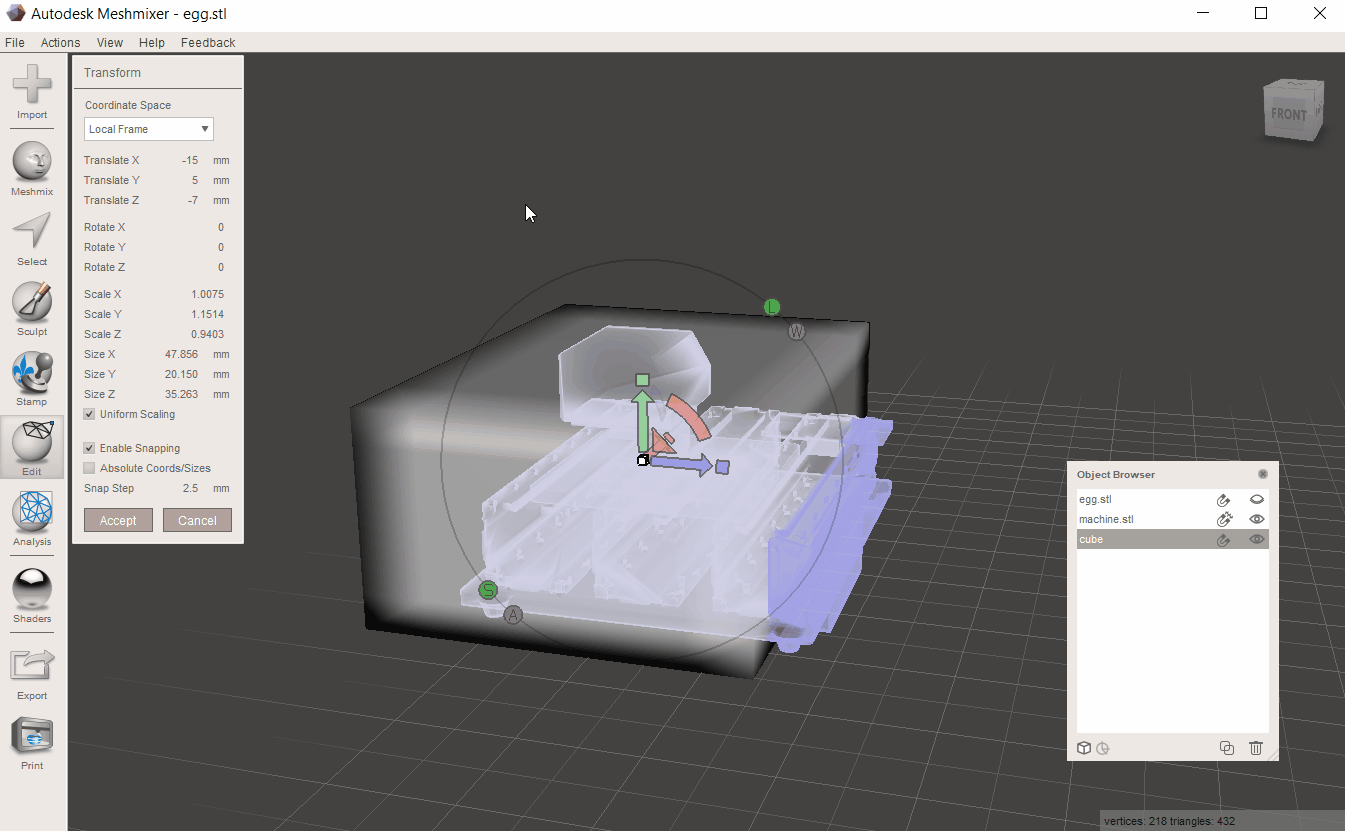Click the white center handle of the gizmo

tap(643, 460)
